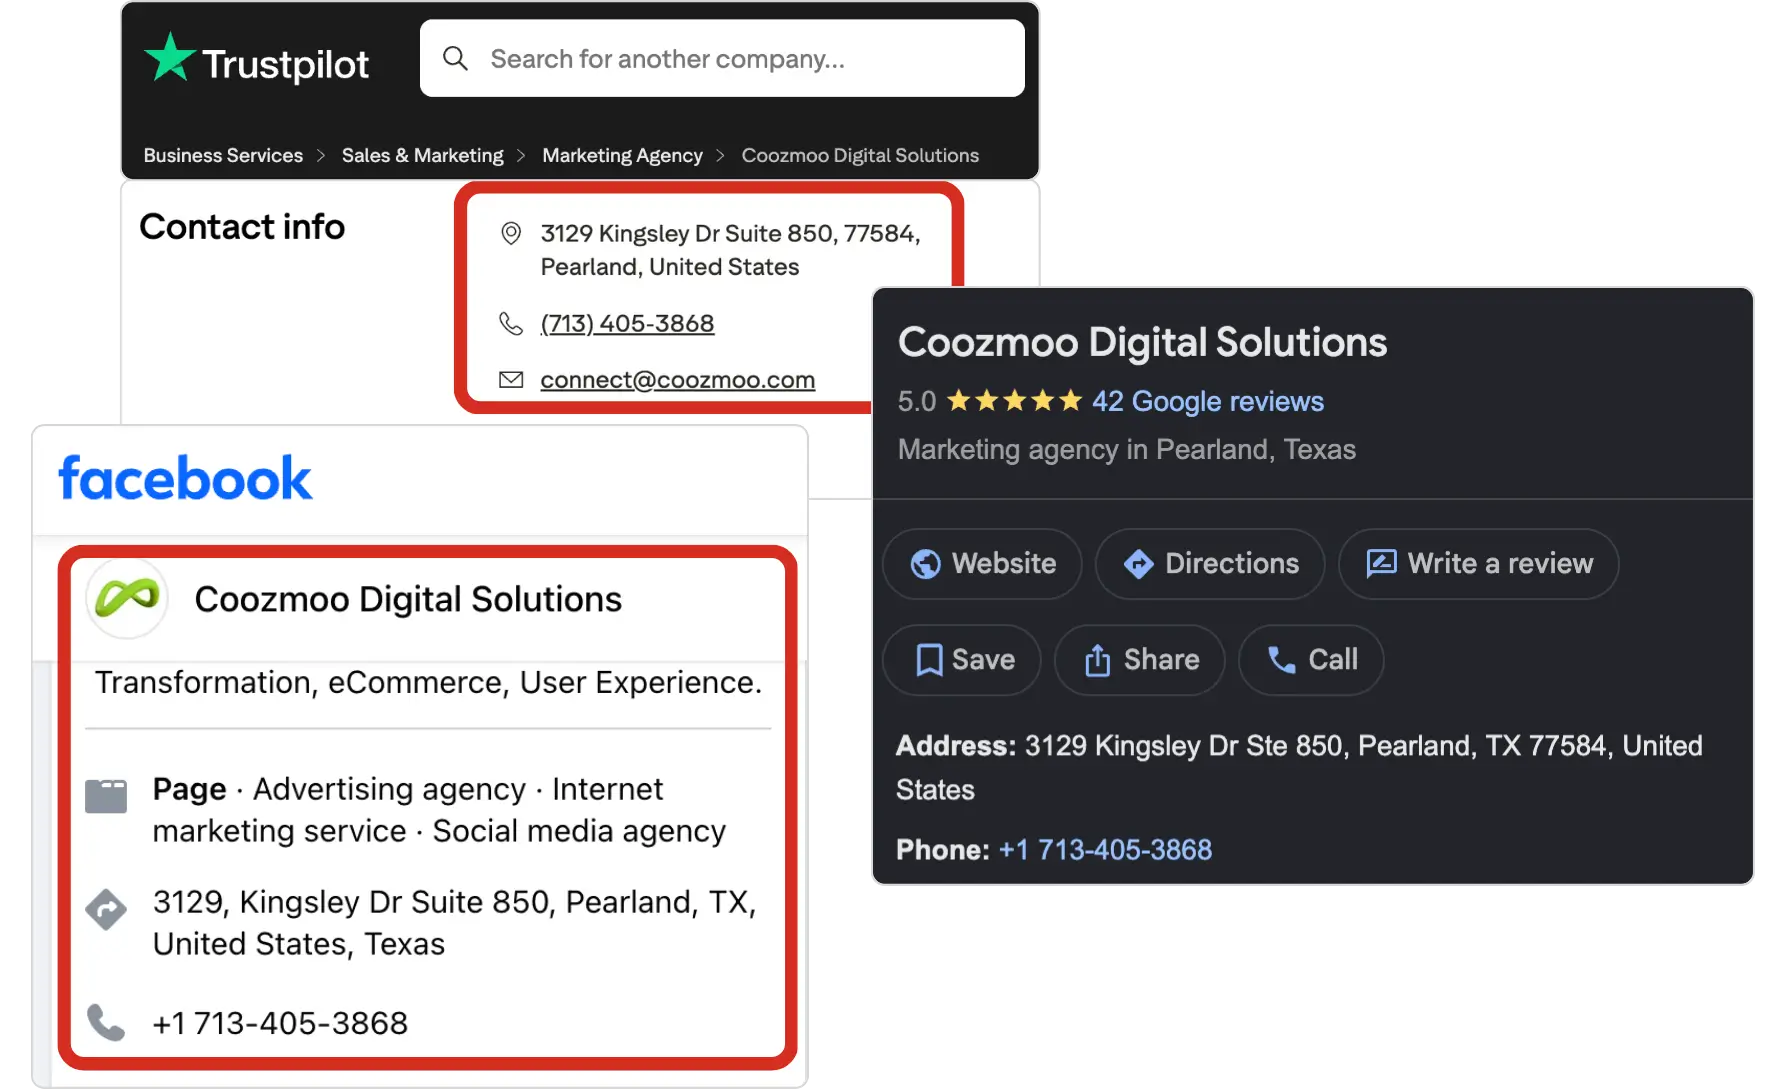Viewport: 1787px width, 1089px height.
Task: Select the Facebook phone number +1 713-405-3868
Action: pos(280,1023)
